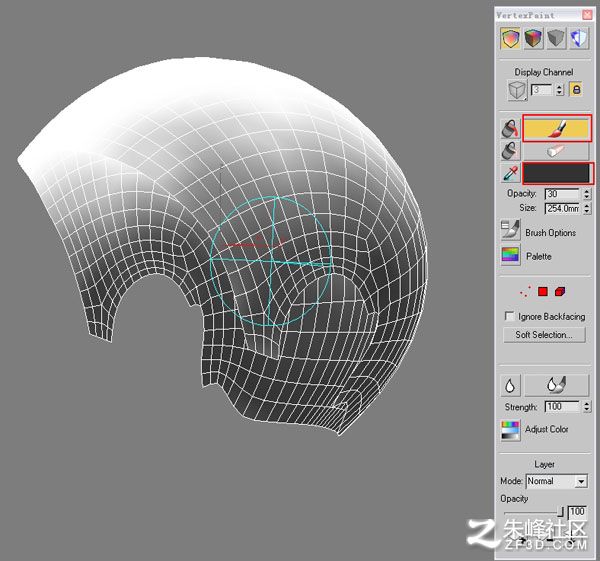The image size is (600, 561).
Task: Activate the Paint brush button
Action: coord(557,128)
